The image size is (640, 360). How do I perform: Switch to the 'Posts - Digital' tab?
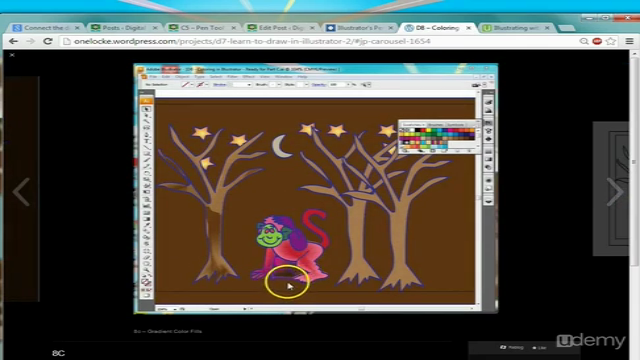point(122,28)
